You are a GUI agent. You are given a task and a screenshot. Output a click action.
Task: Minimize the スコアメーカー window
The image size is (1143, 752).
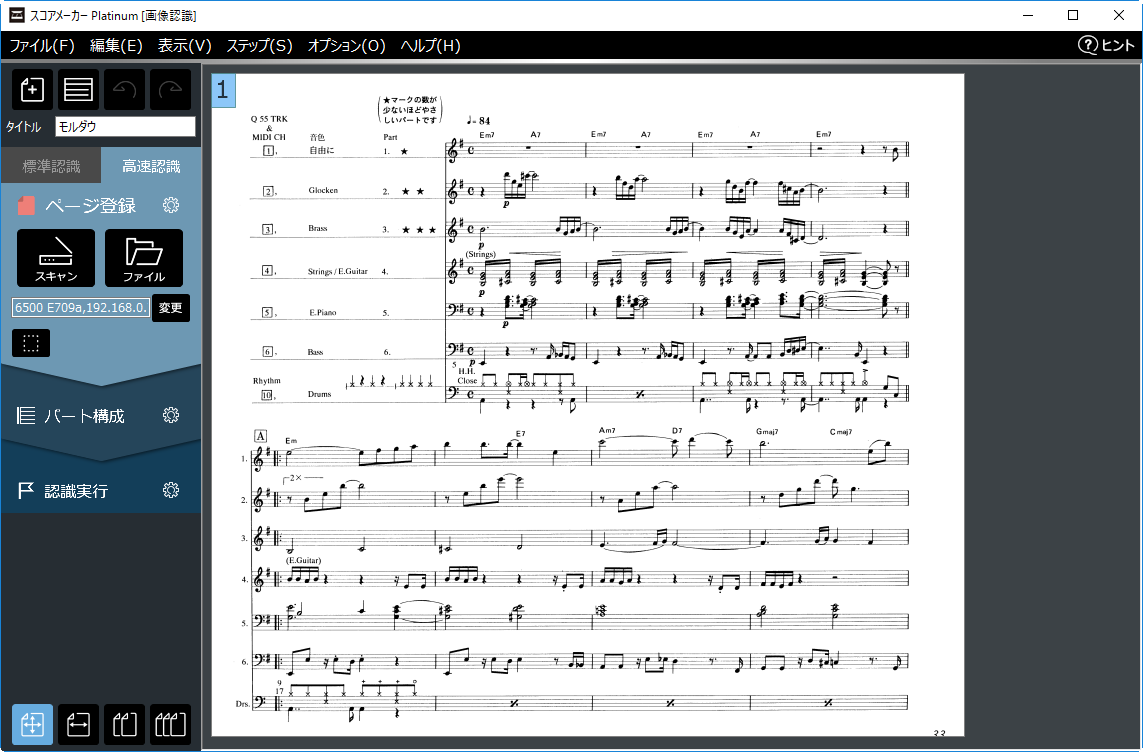click(1028, 15)
